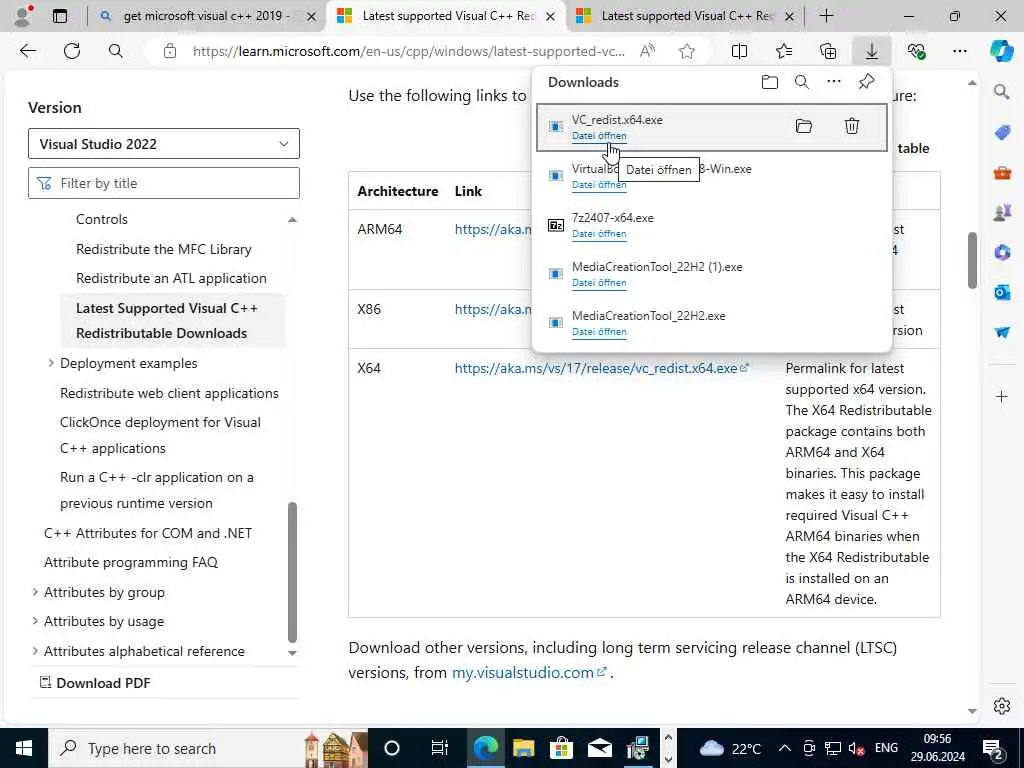1024x768 pixels.
Task: Toggle the split screen view
Action: pos(739,51)
